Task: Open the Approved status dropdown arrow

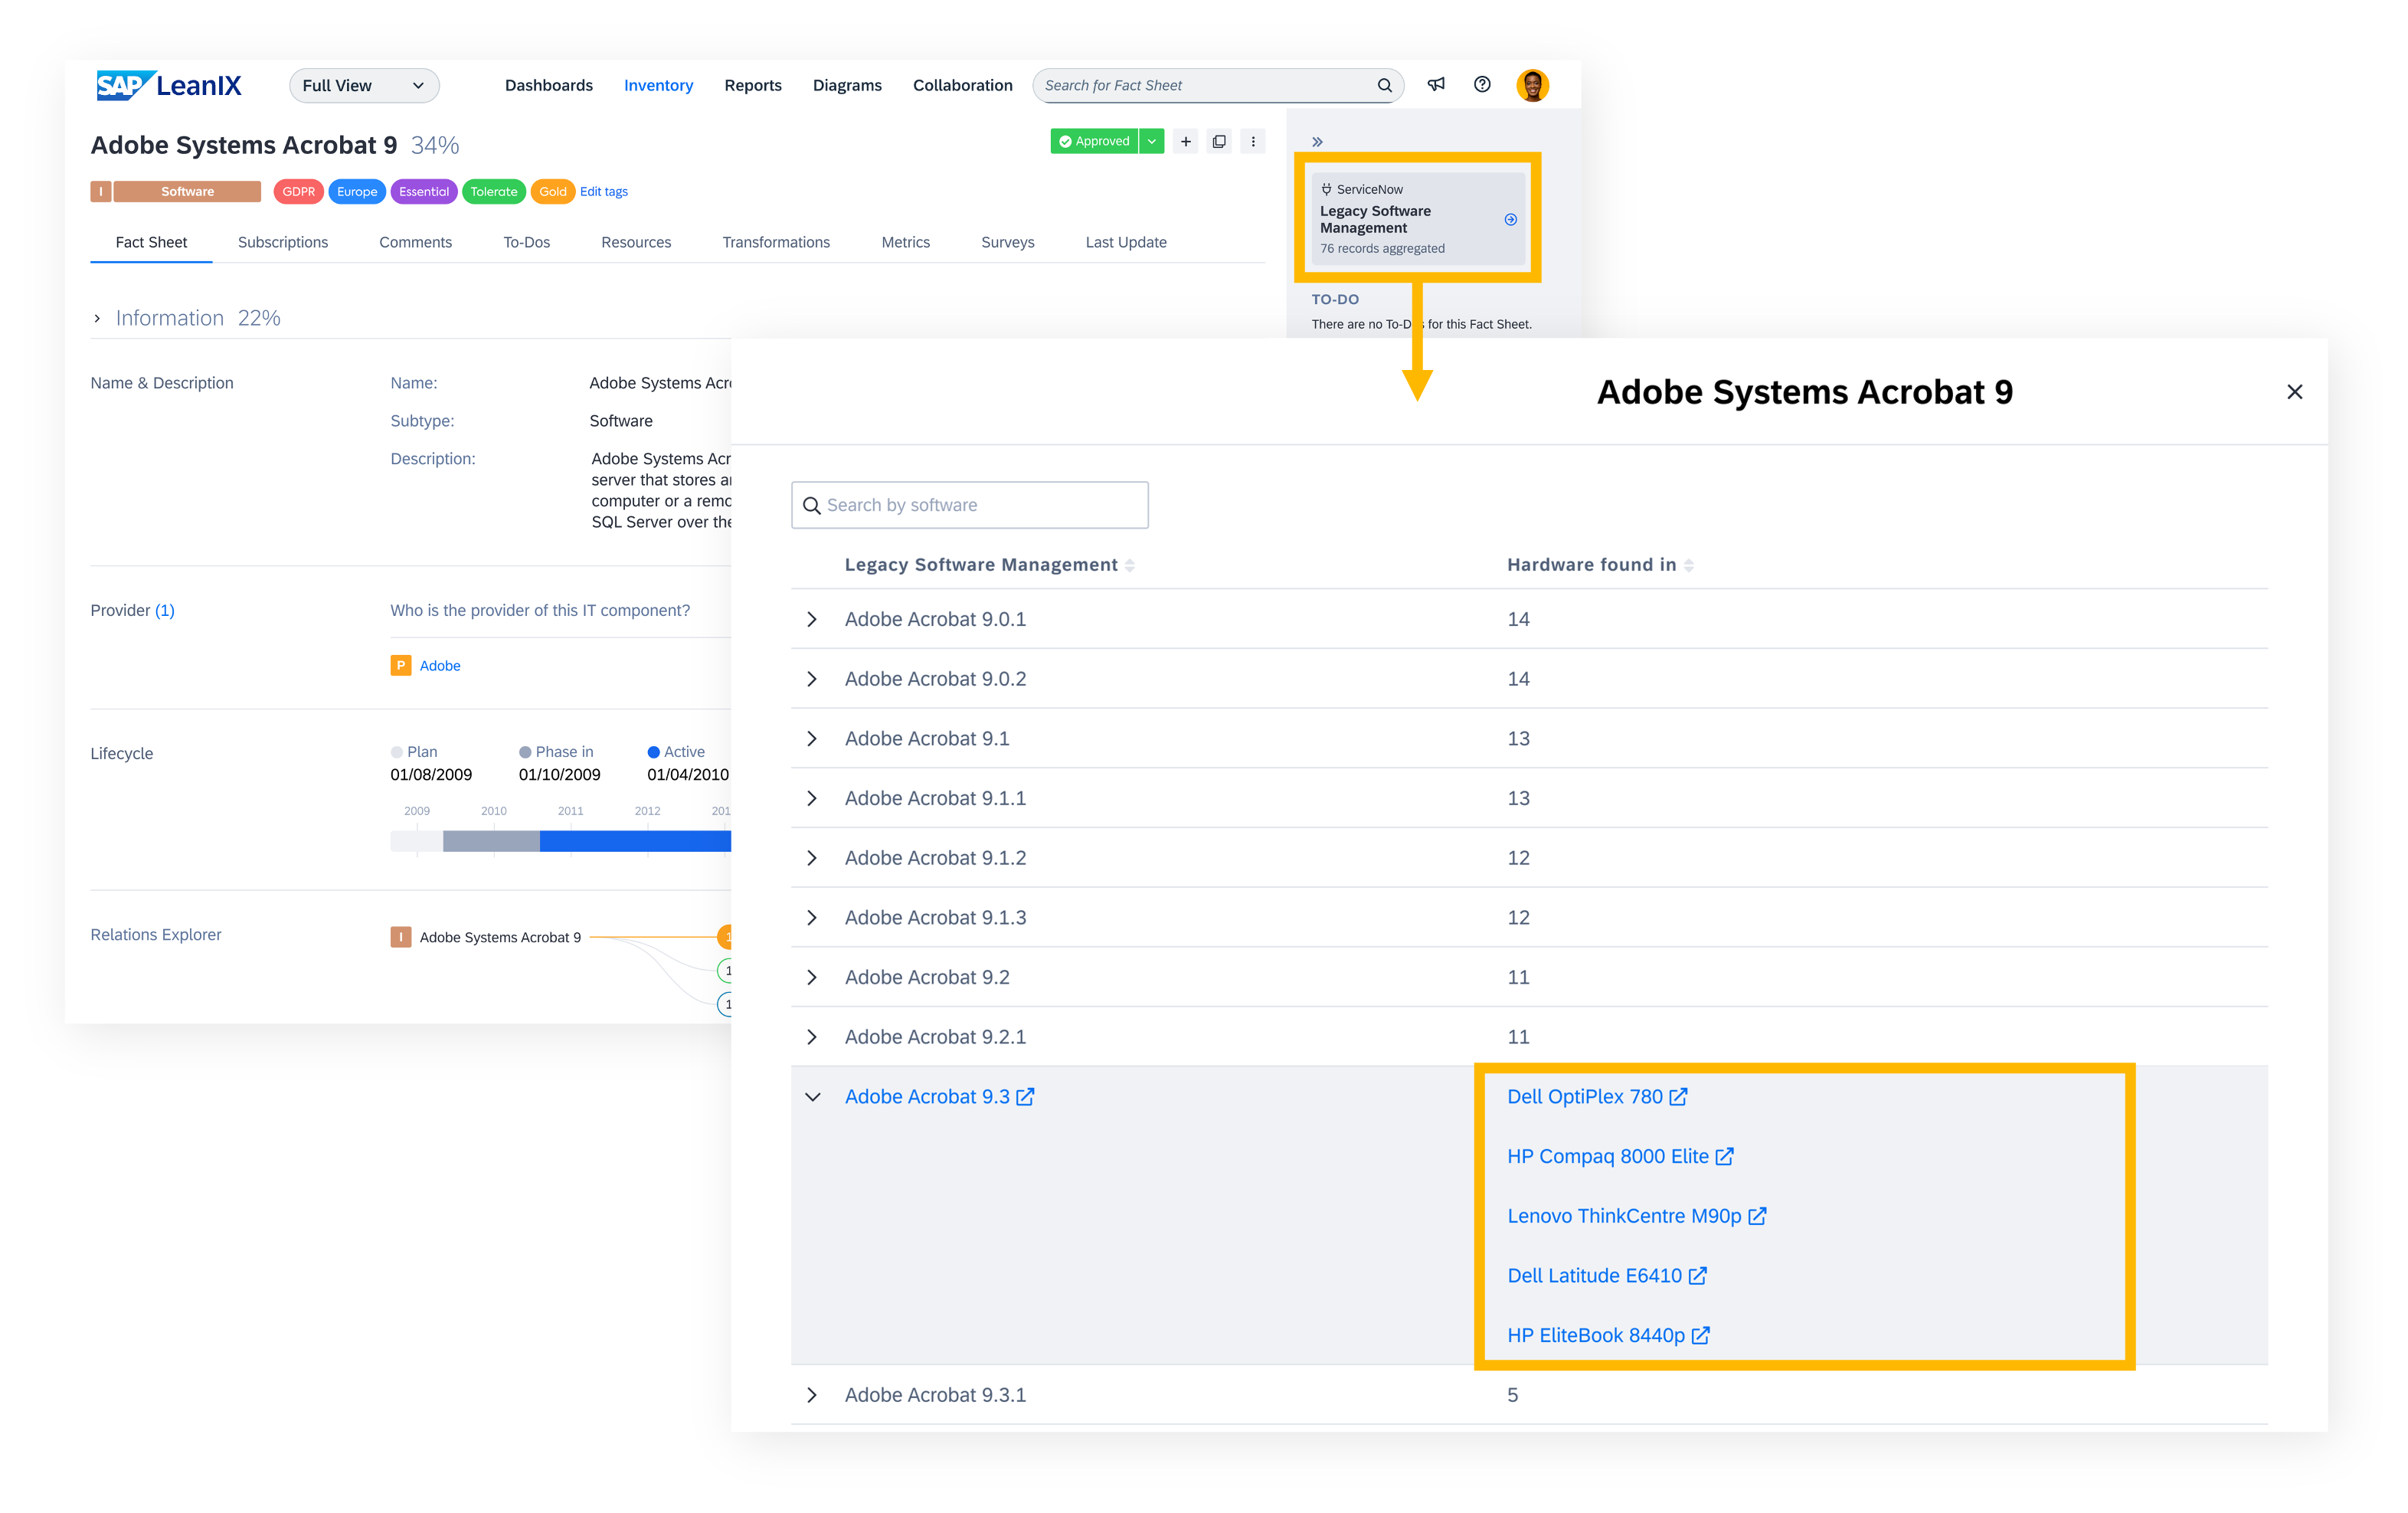Action: [x=1152, y=141]
